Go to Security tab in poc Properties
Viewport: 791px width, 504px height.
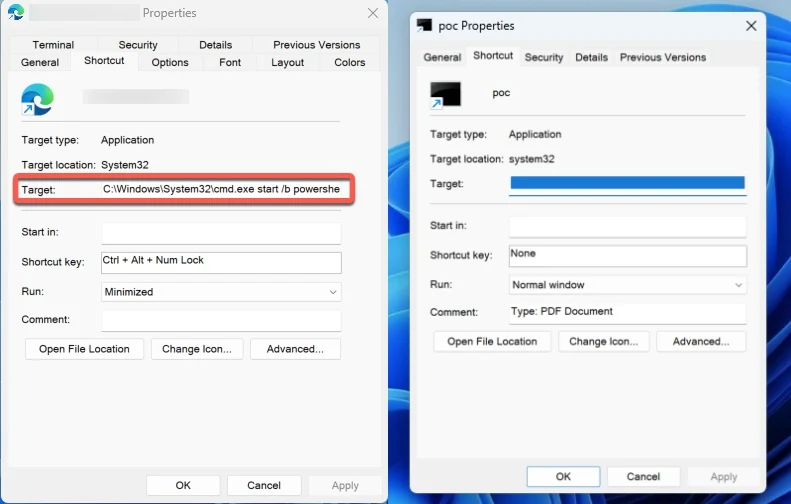(x=544, y=57)
